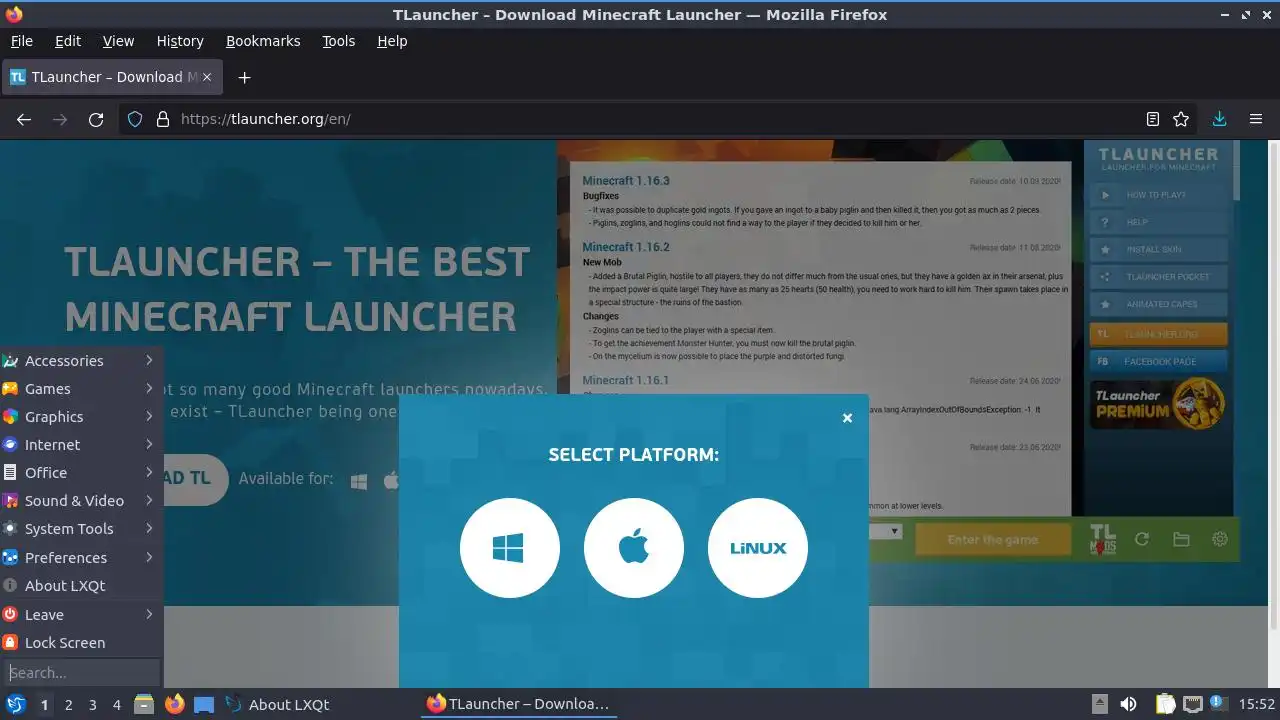Click the Enter the game button
This screenshot has height=720, width=1280.
(x=992, y=540)
